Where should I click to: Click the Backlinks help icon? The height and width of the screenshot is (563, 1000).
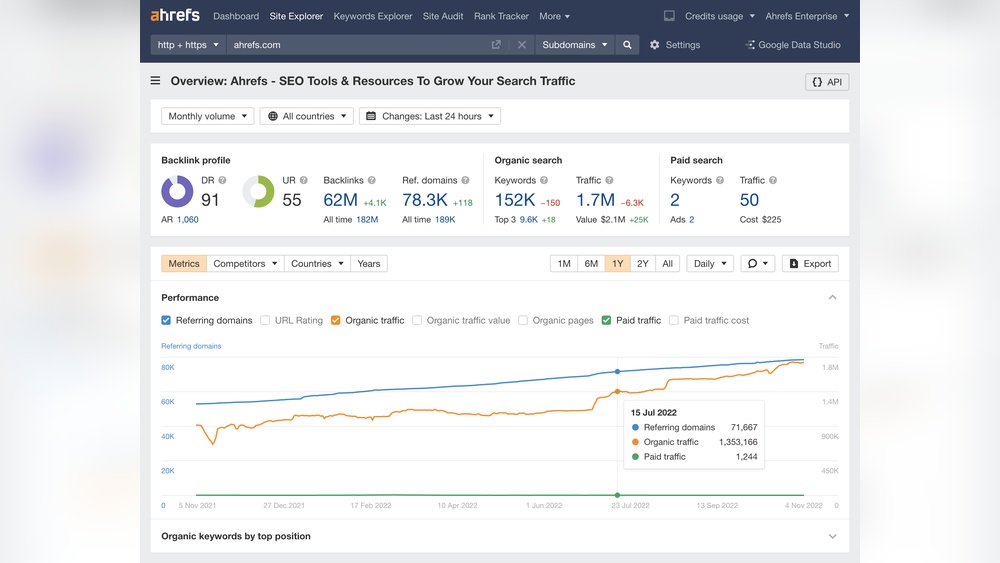[x=372, y=180]
